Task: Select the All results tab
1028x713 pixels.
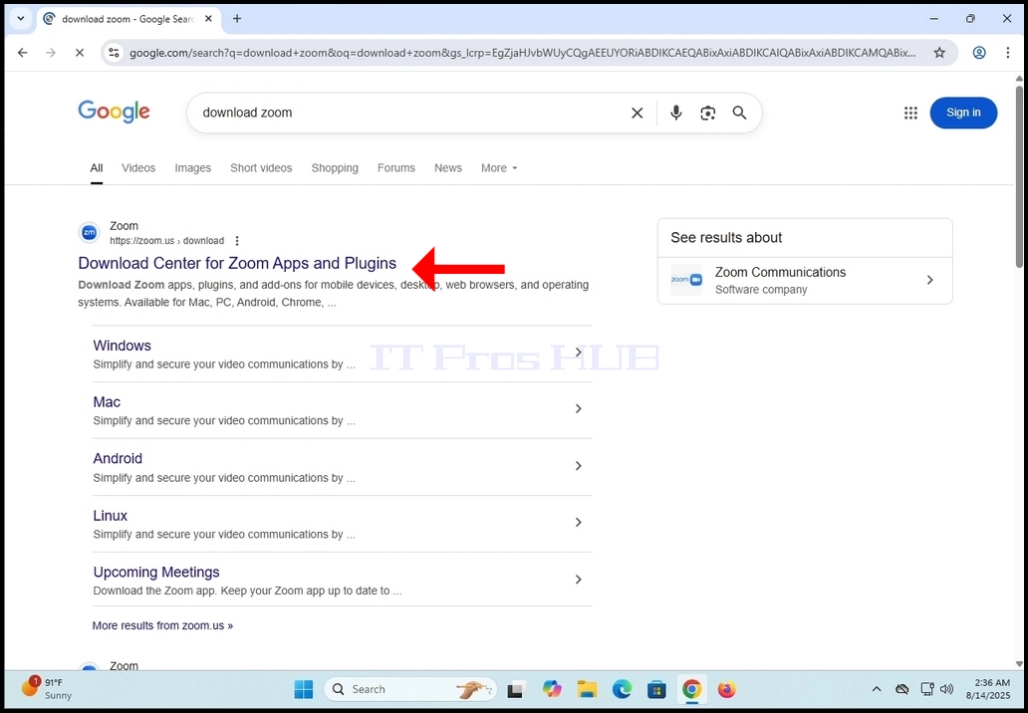Action: [x=96, y=168]
